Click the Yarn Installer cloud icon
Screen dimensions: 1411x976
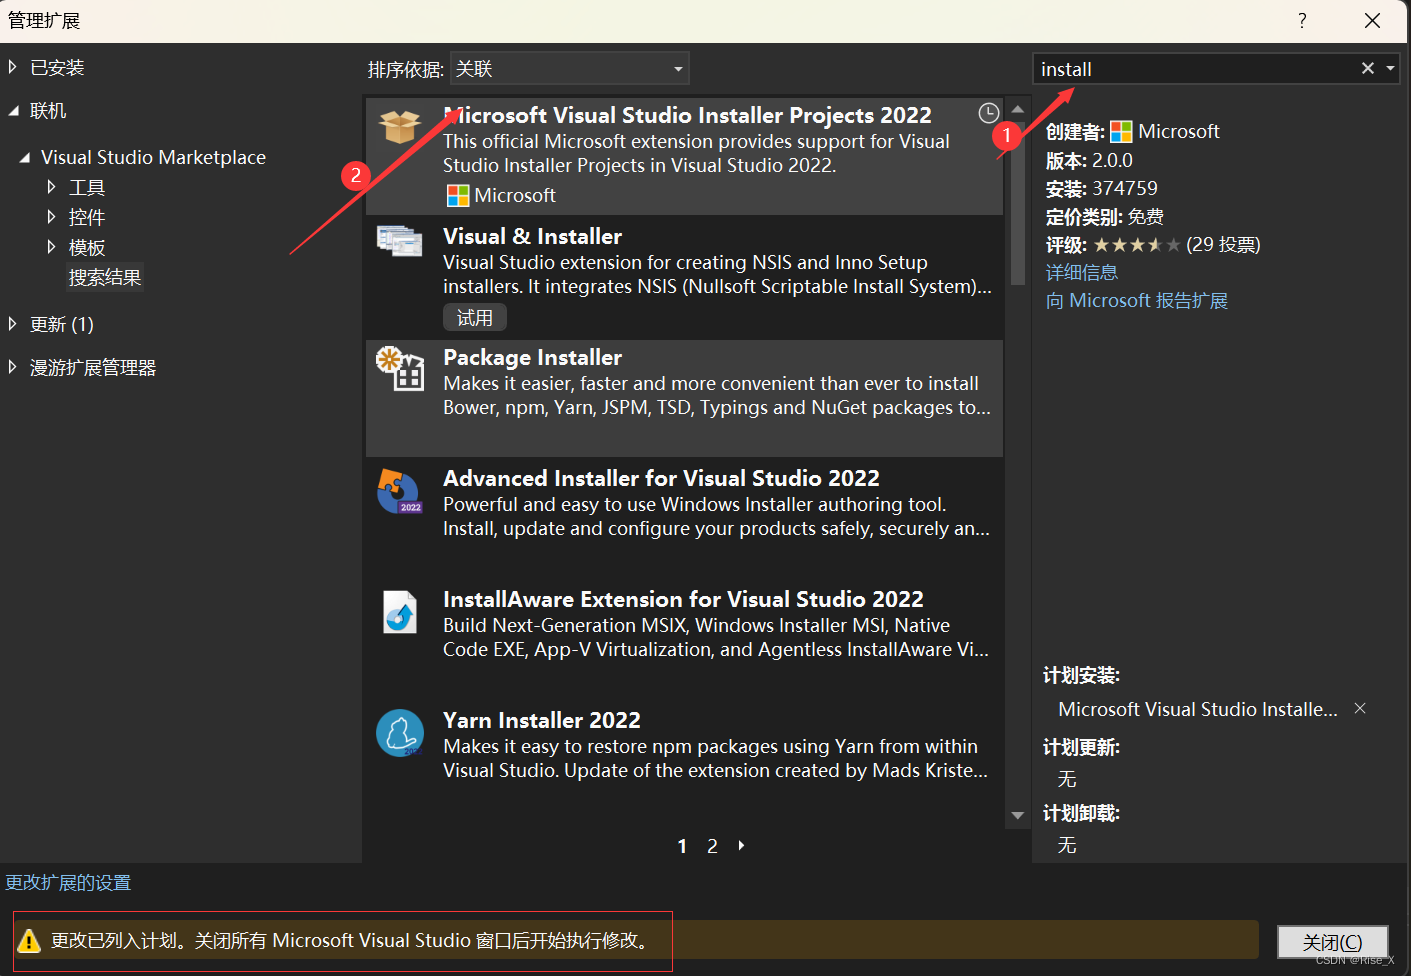click(x=400, y=733)
